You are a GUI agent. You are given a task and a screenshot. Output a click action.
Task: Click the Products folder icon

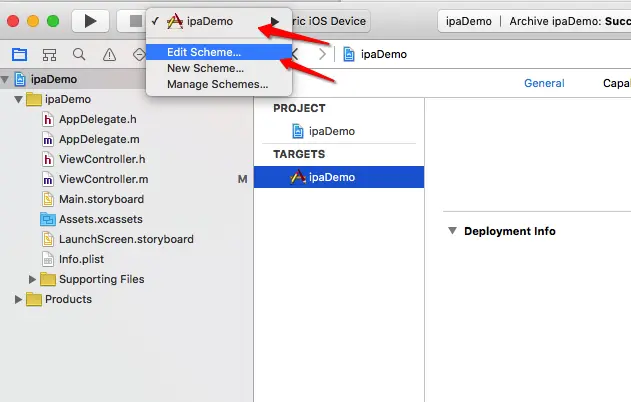34,299
